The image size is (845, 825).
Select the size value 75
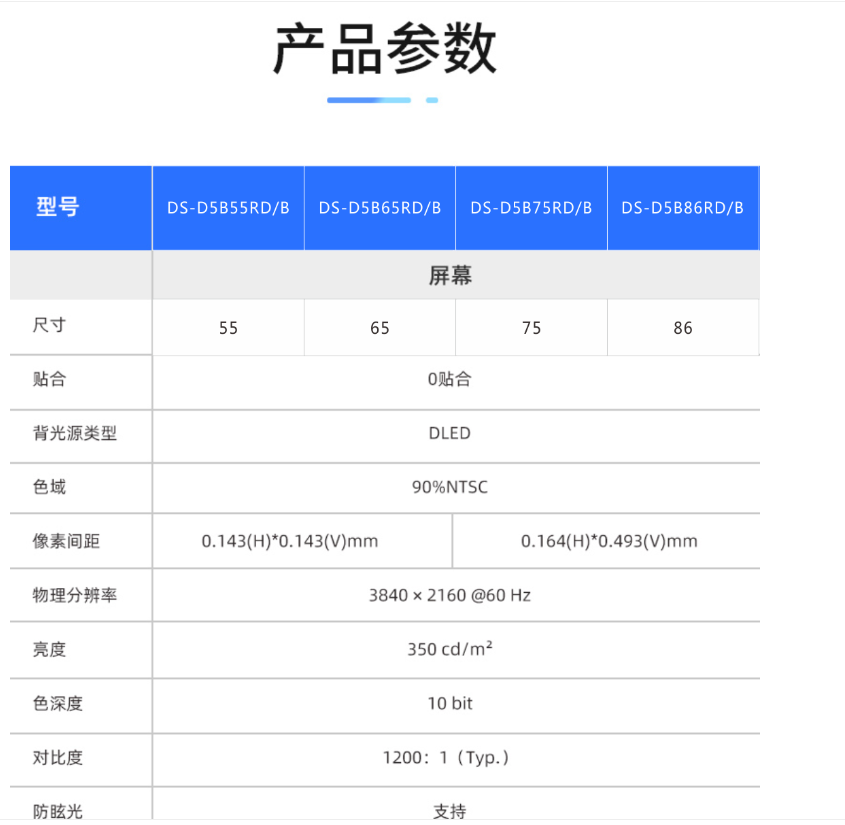point(531,328)
